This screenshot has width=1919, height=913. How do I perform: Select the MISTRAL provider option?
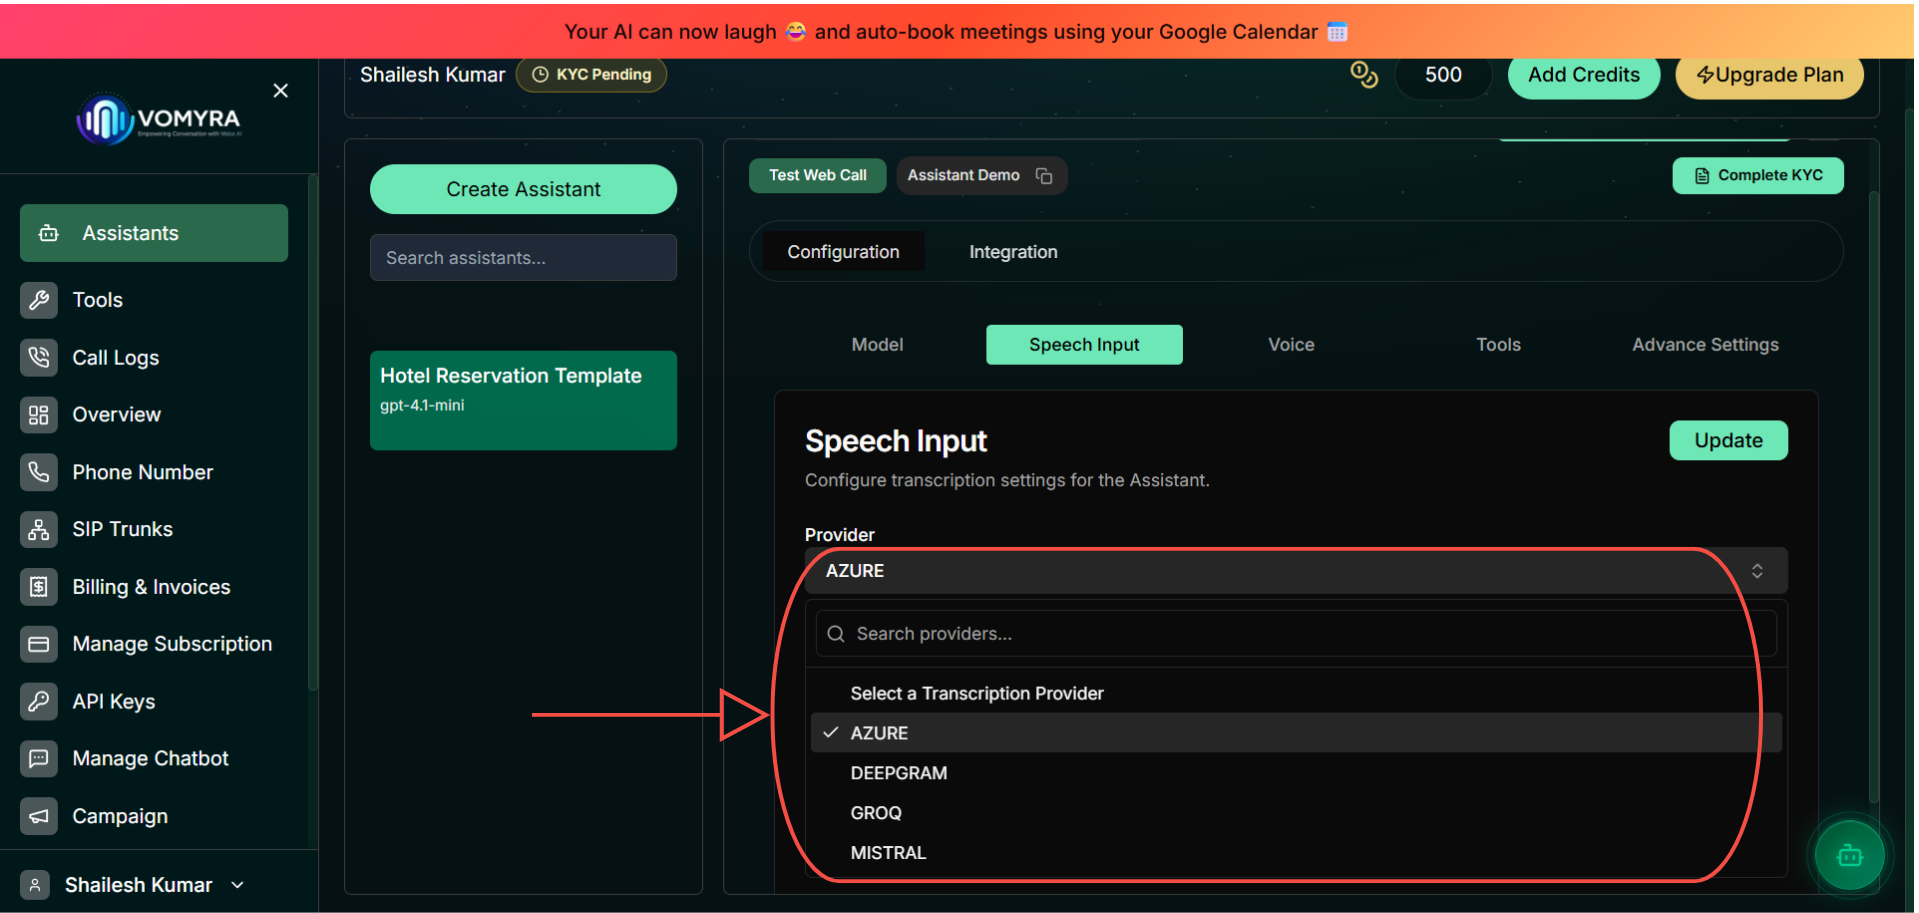click(1296, 853)
